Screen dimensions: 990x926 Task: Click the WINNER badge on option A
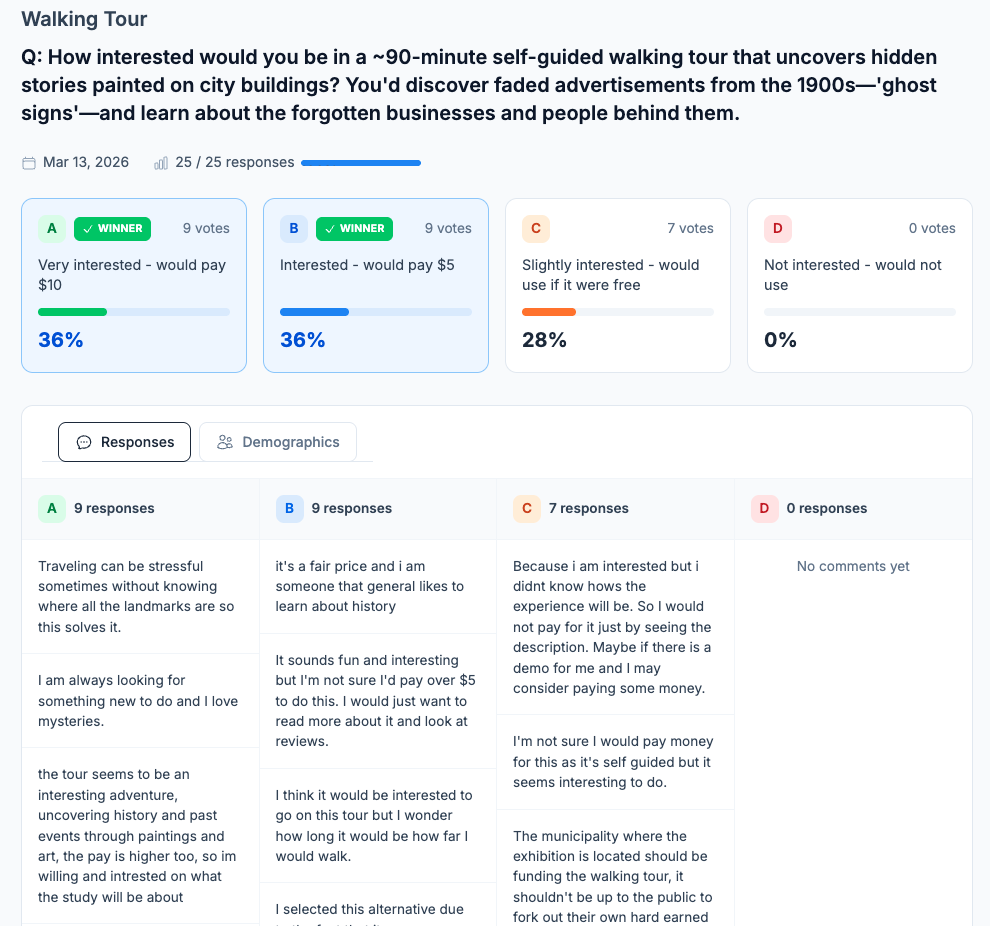point(112,229)
